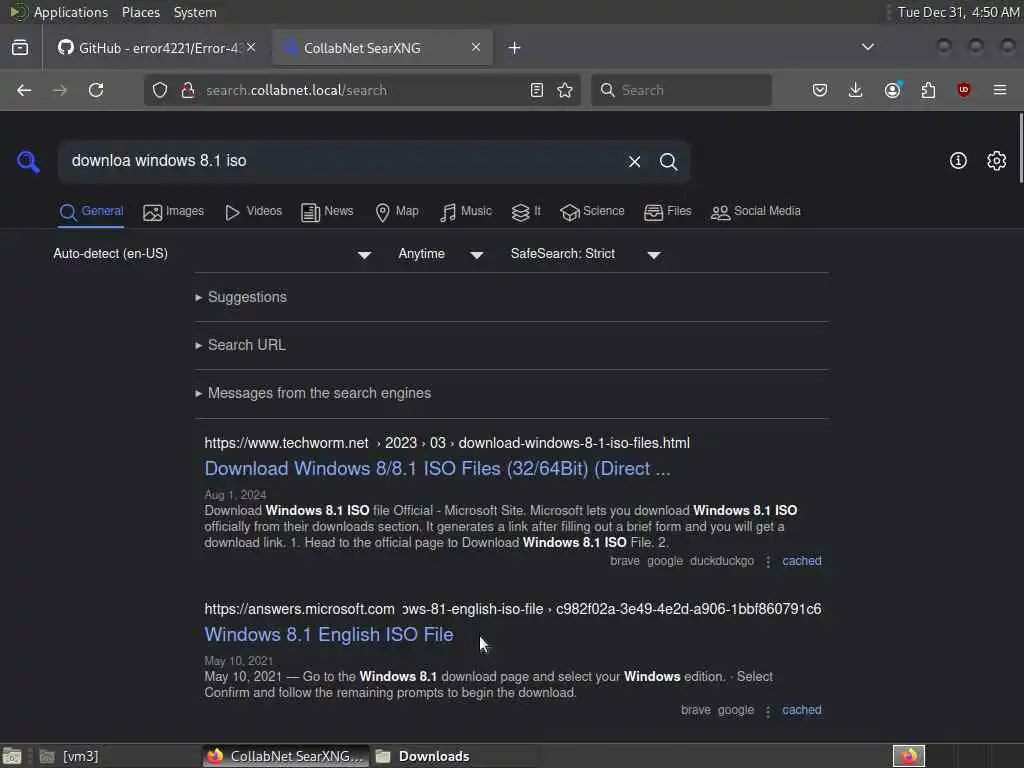Select the Images search category

click(174, 212)
